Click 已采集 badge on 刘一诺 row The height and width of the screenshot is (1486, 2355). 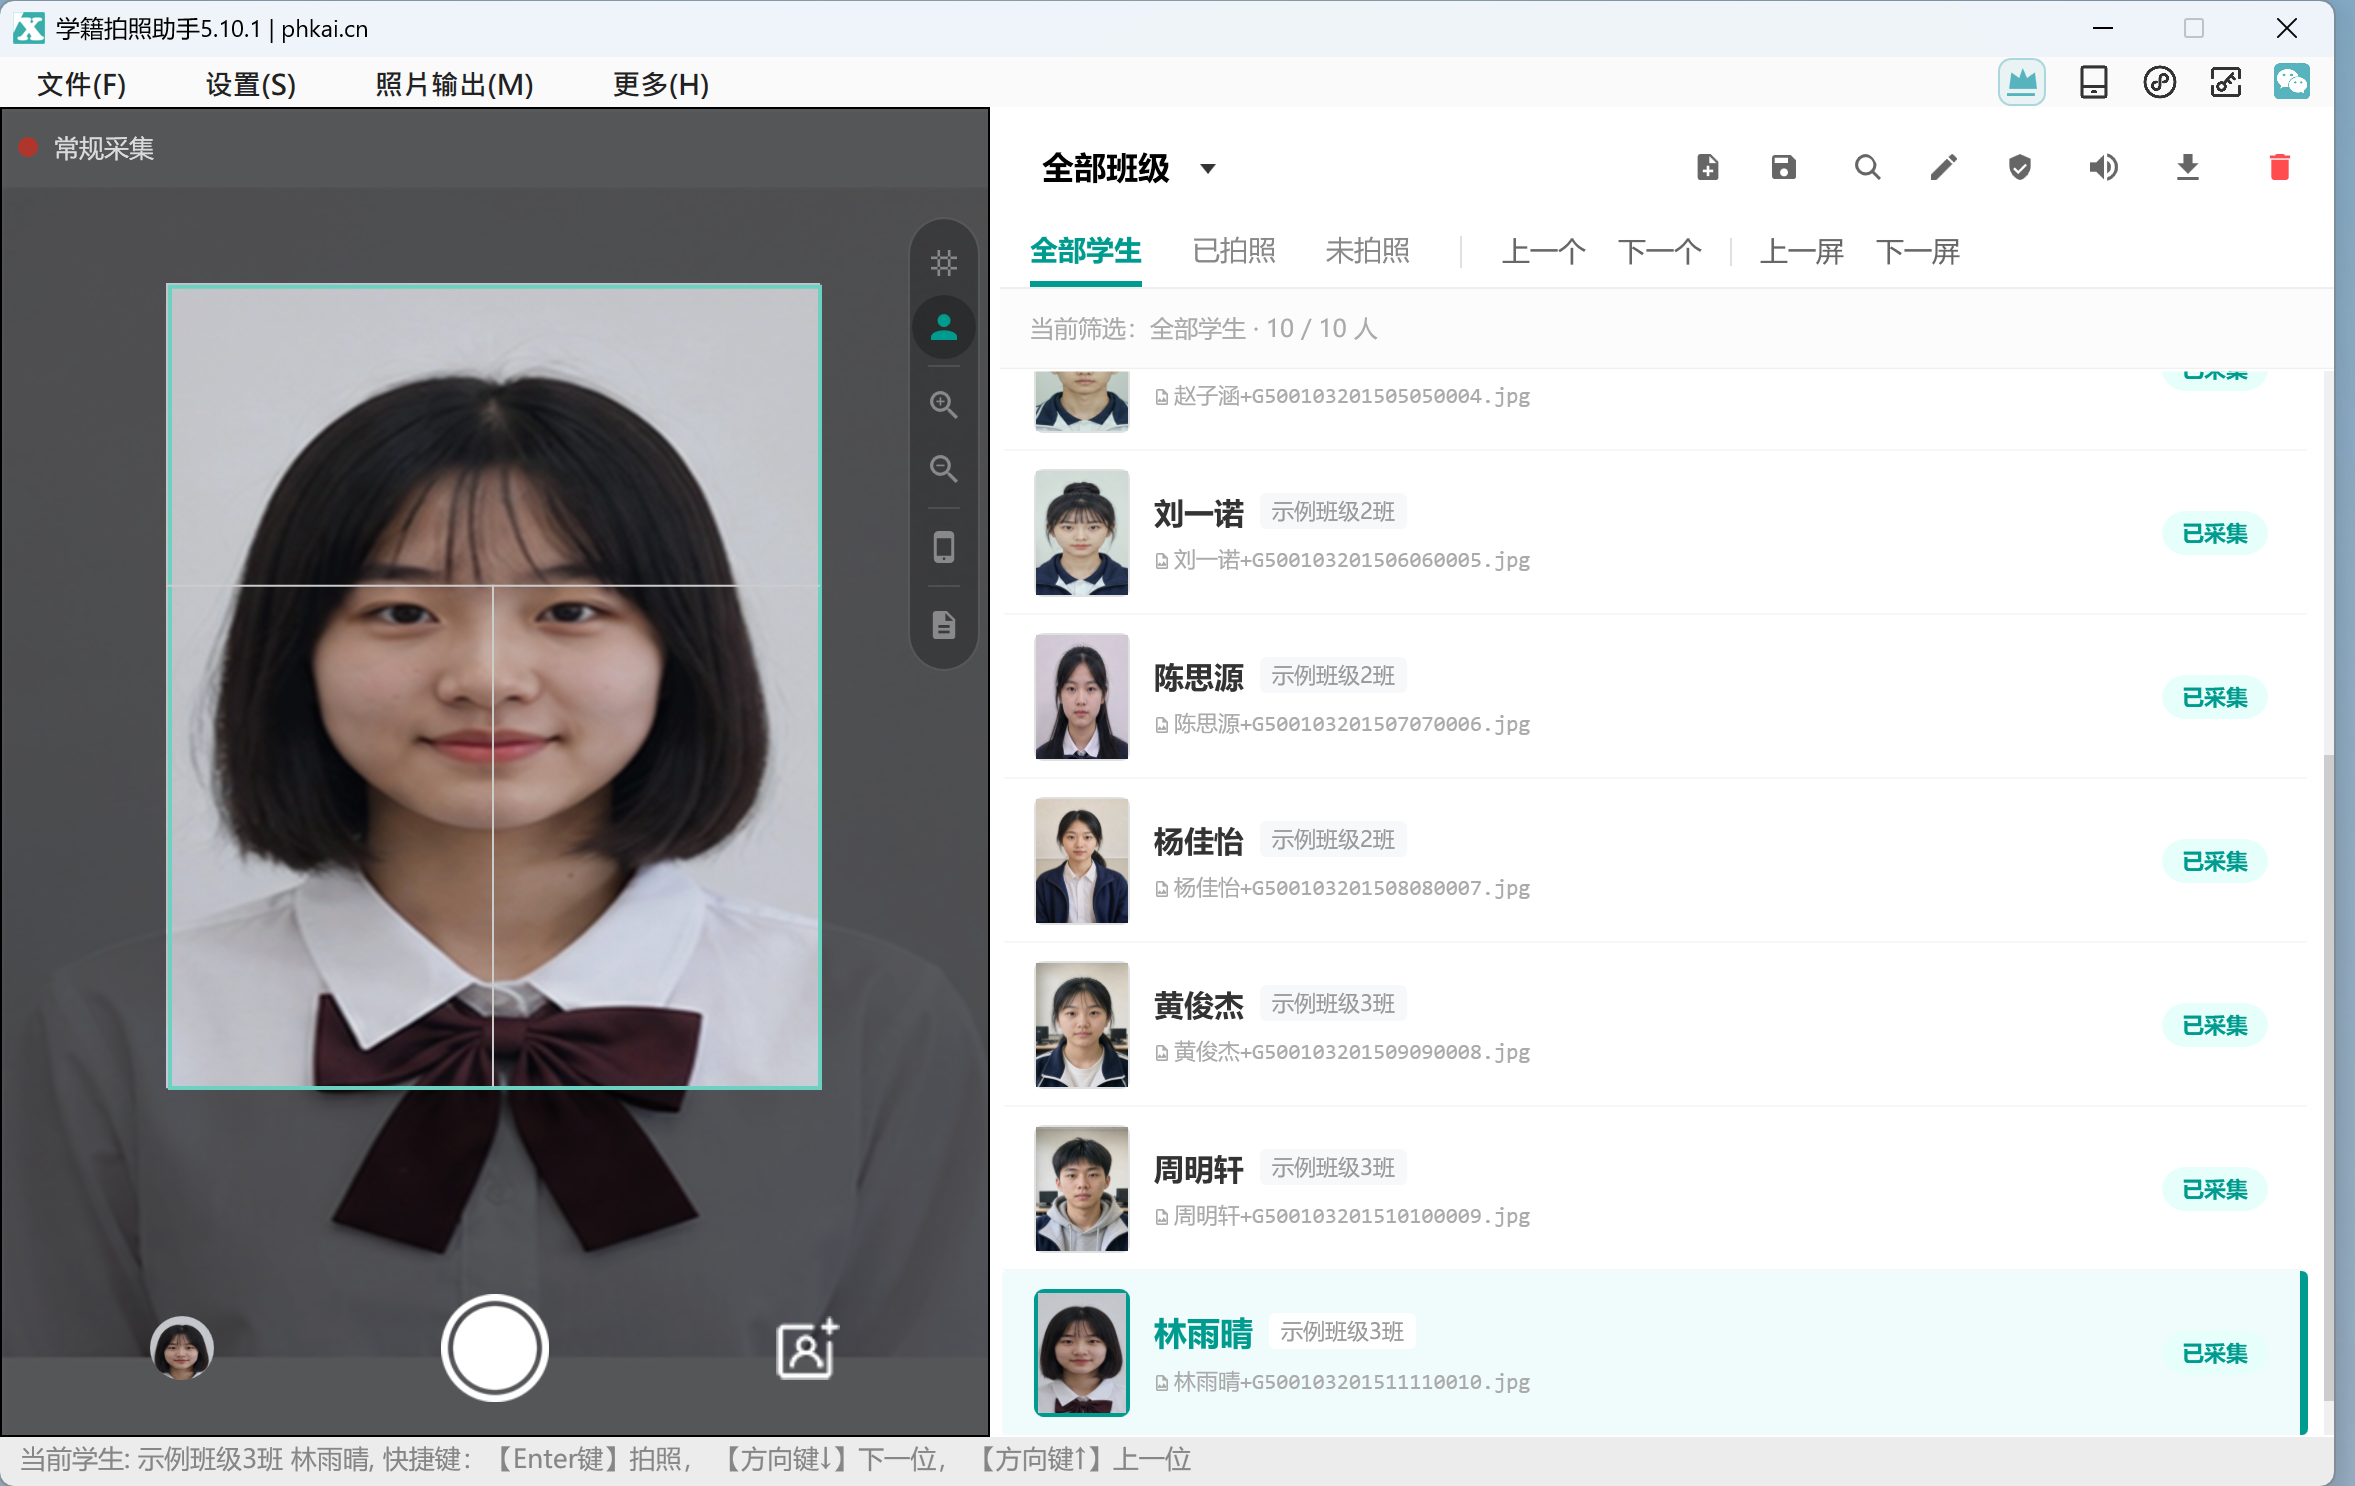2214,533
